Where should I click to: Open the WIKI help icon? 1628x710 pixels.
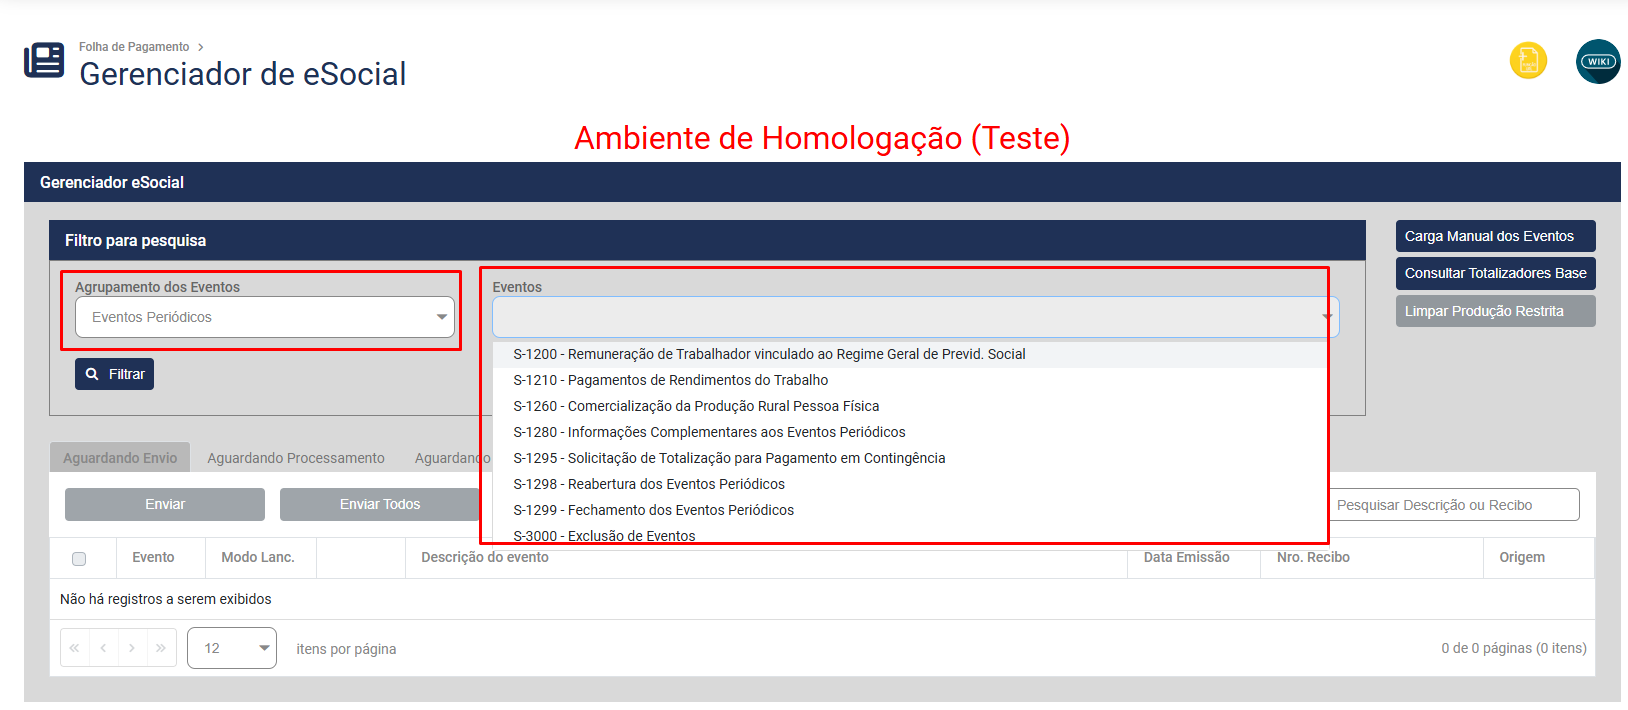(1598, 61)
